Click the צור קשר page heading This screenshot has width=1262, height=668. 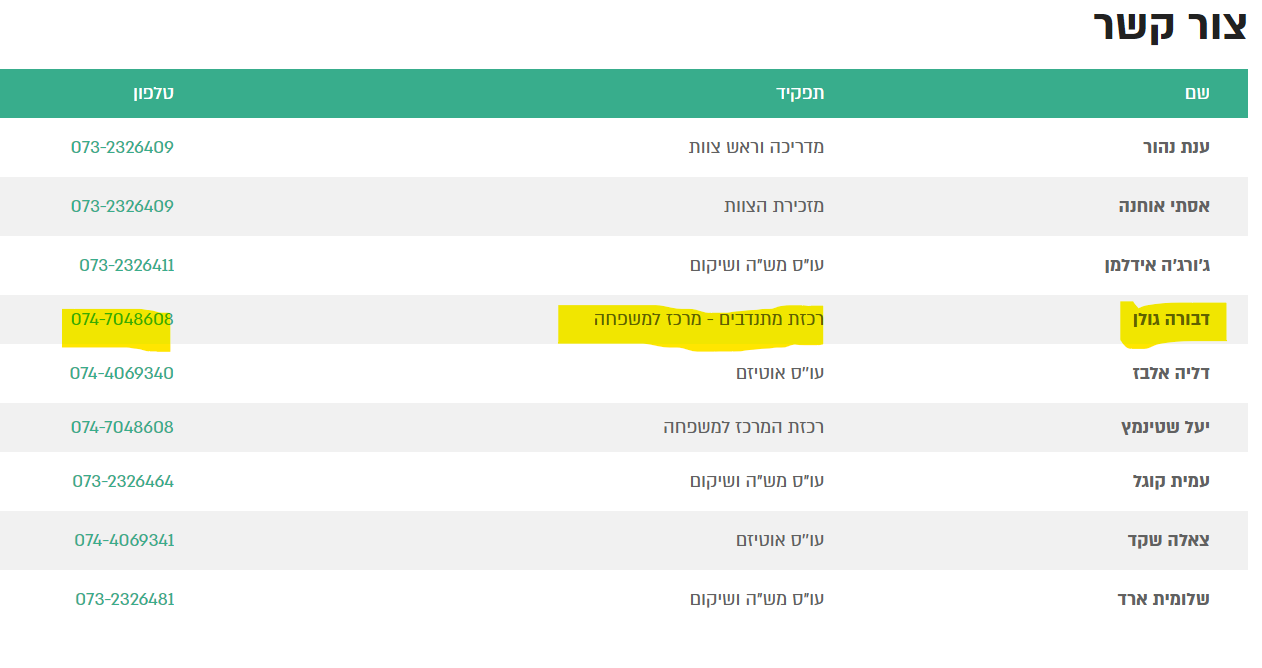click(x=1169, y=27)
